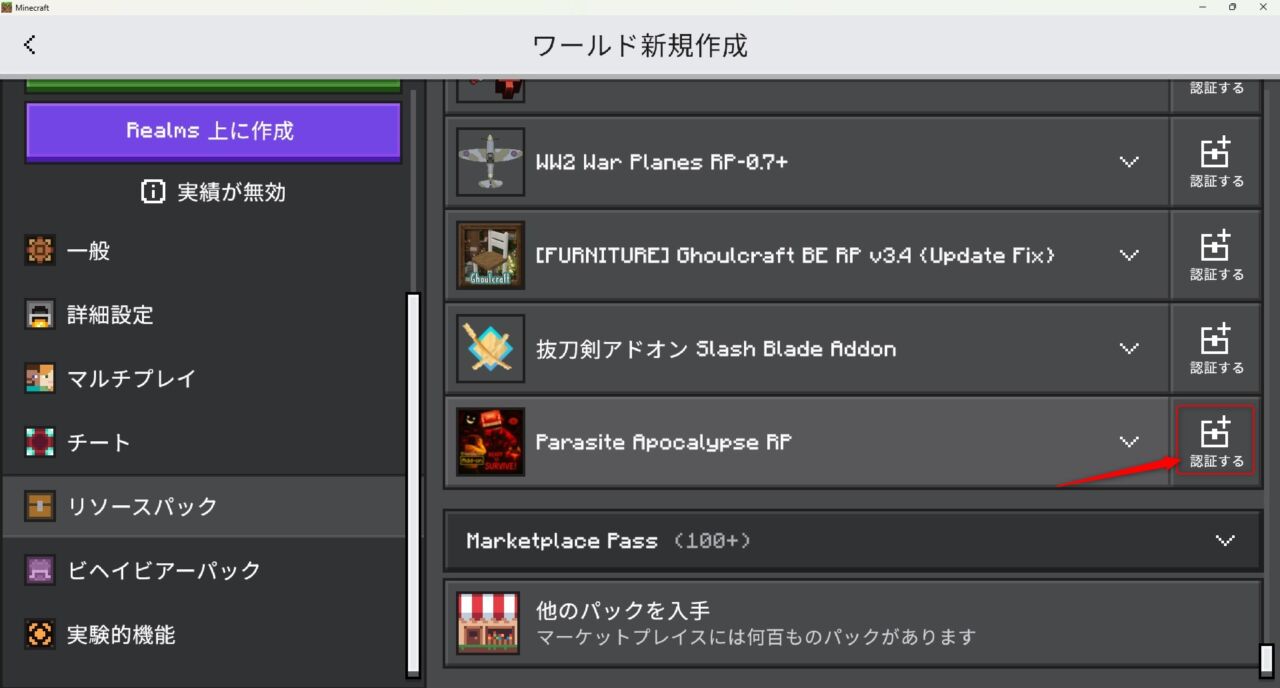Click the ワールド新規作成 title text

pos(640,45)
